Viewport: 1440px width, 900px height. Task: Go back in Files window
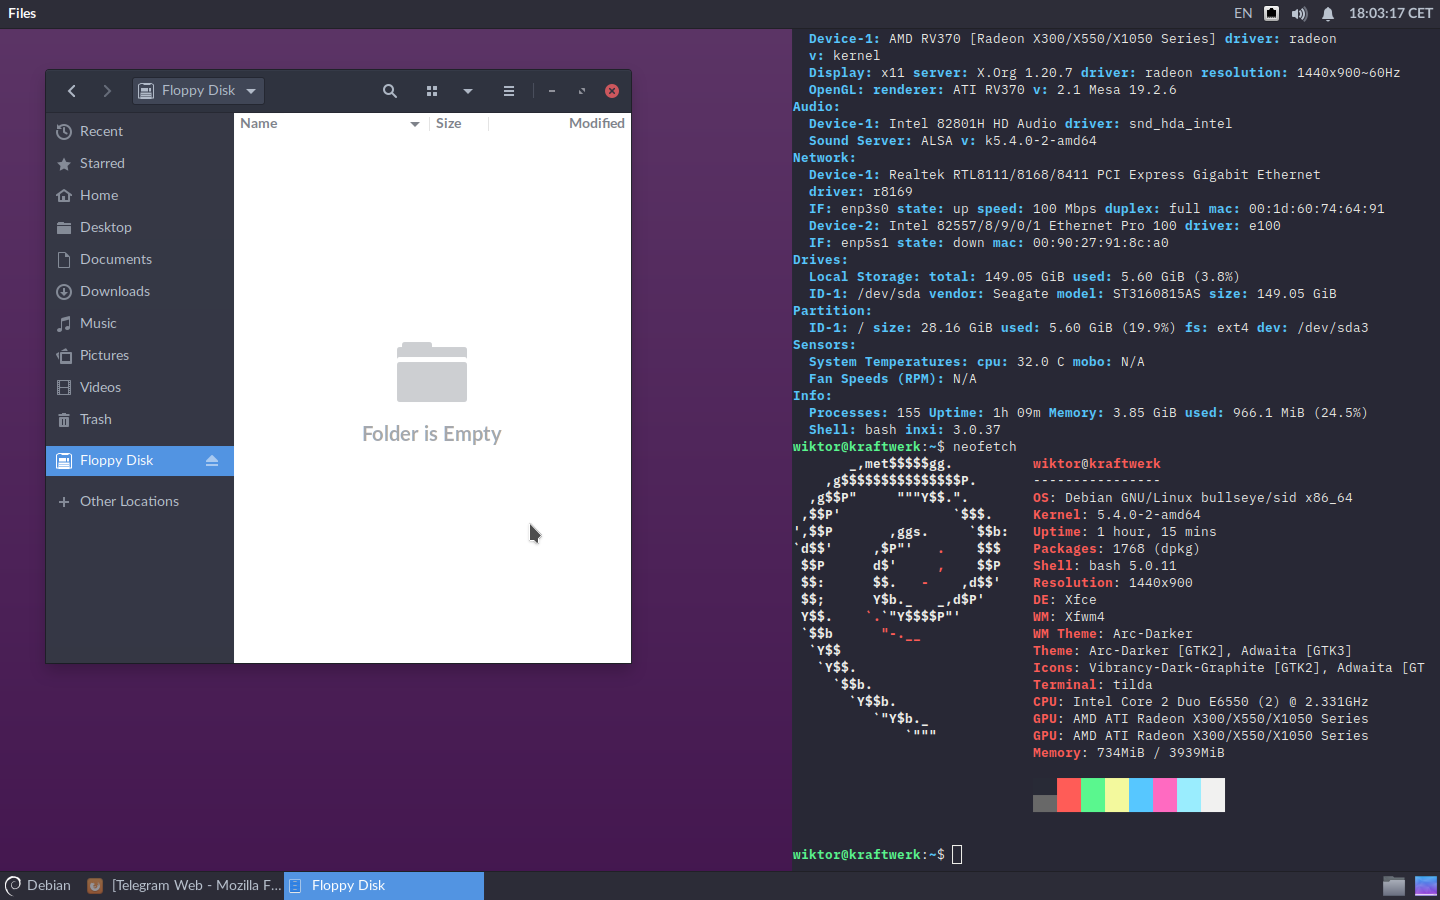point(72,91)
